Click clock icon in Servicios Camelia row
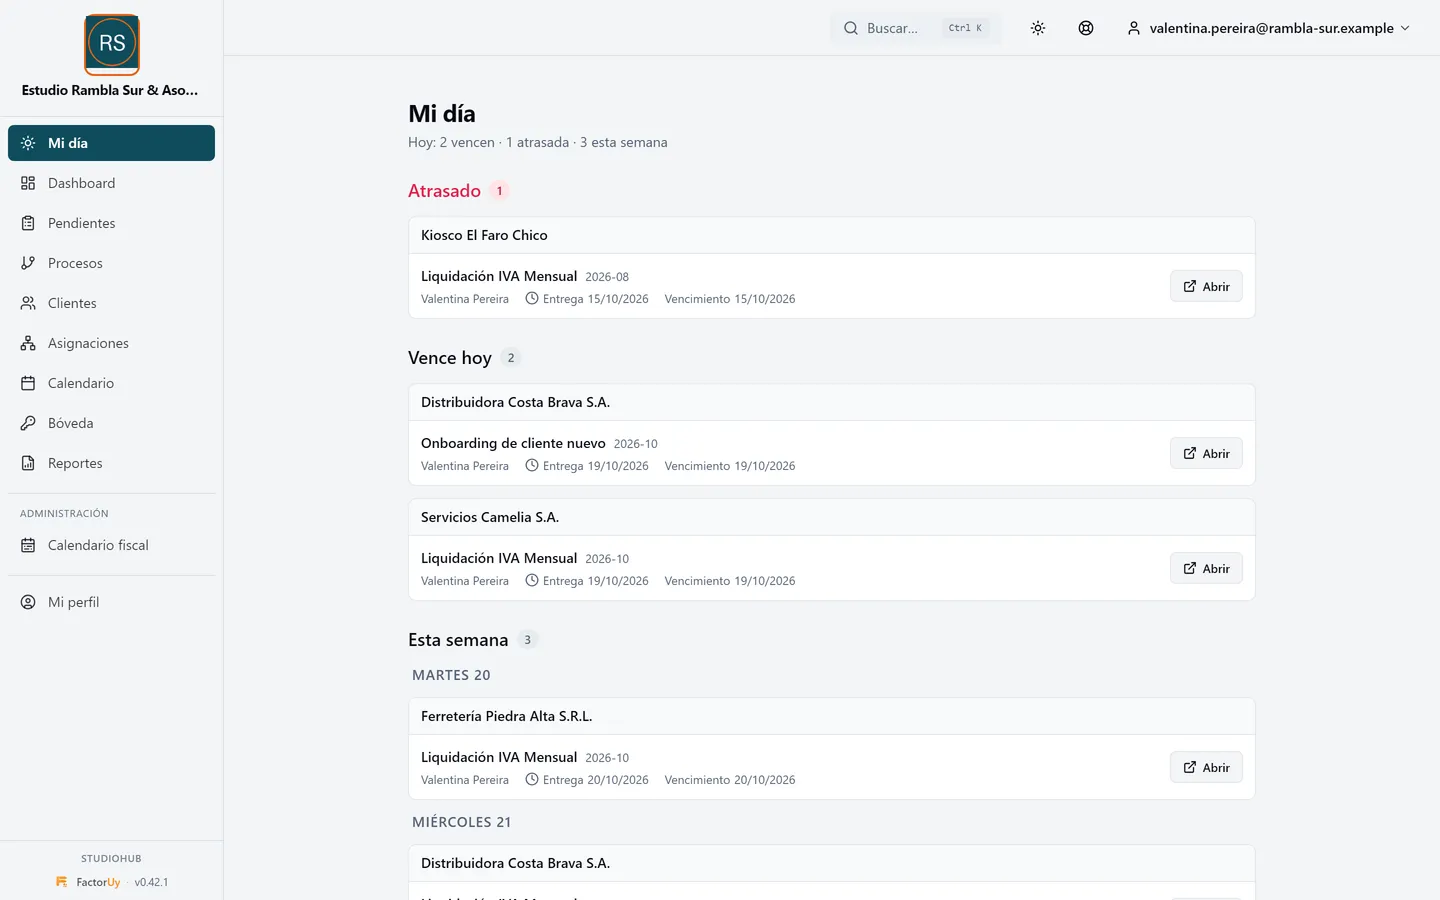The height and width of the screenshot is (900, 1440). tap(532, 580)
